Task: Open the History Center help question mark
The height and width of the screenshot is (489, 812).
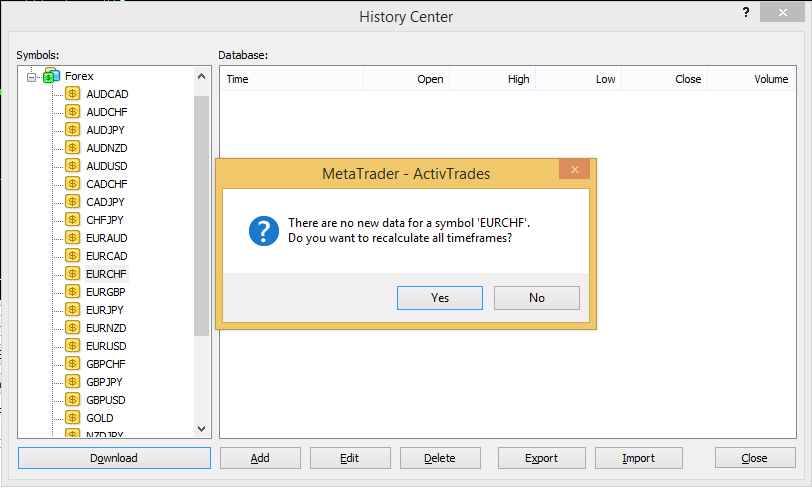Action: tap(746, 12)
